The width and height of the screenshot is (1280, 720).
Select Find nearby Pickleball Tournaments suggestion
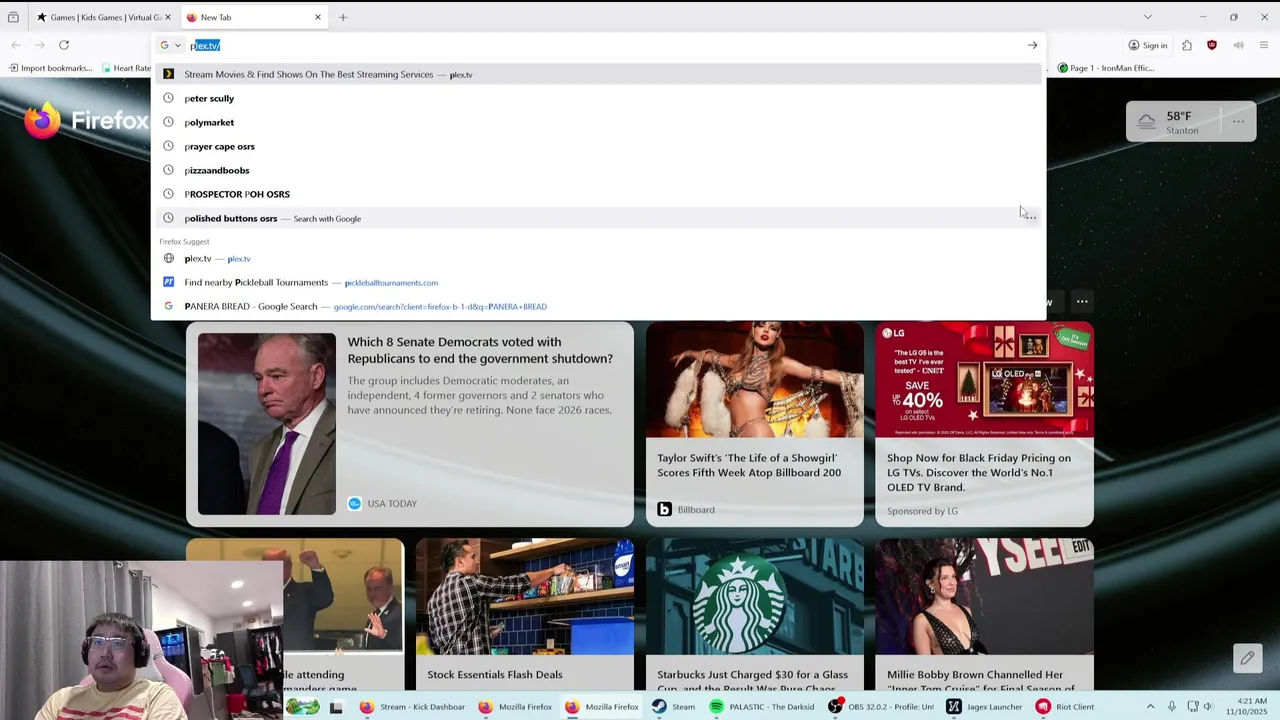click(x=598, y=282)
